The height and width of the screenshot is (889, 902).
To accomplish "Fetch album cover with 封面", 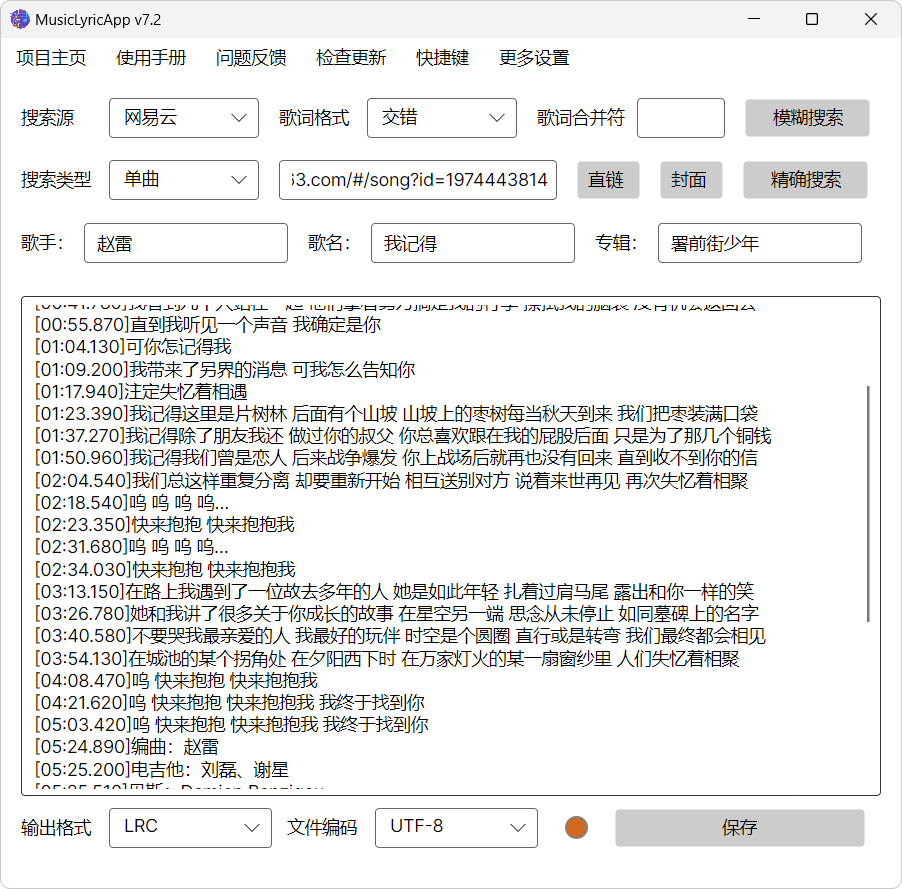I will tap(690, 180).
